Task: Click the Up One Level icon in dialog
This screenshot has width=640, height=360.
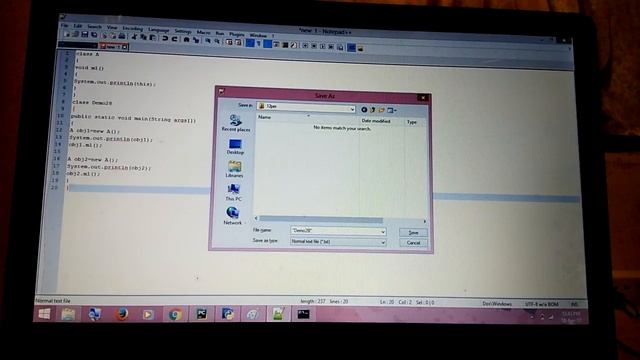Action: point(373,110)
